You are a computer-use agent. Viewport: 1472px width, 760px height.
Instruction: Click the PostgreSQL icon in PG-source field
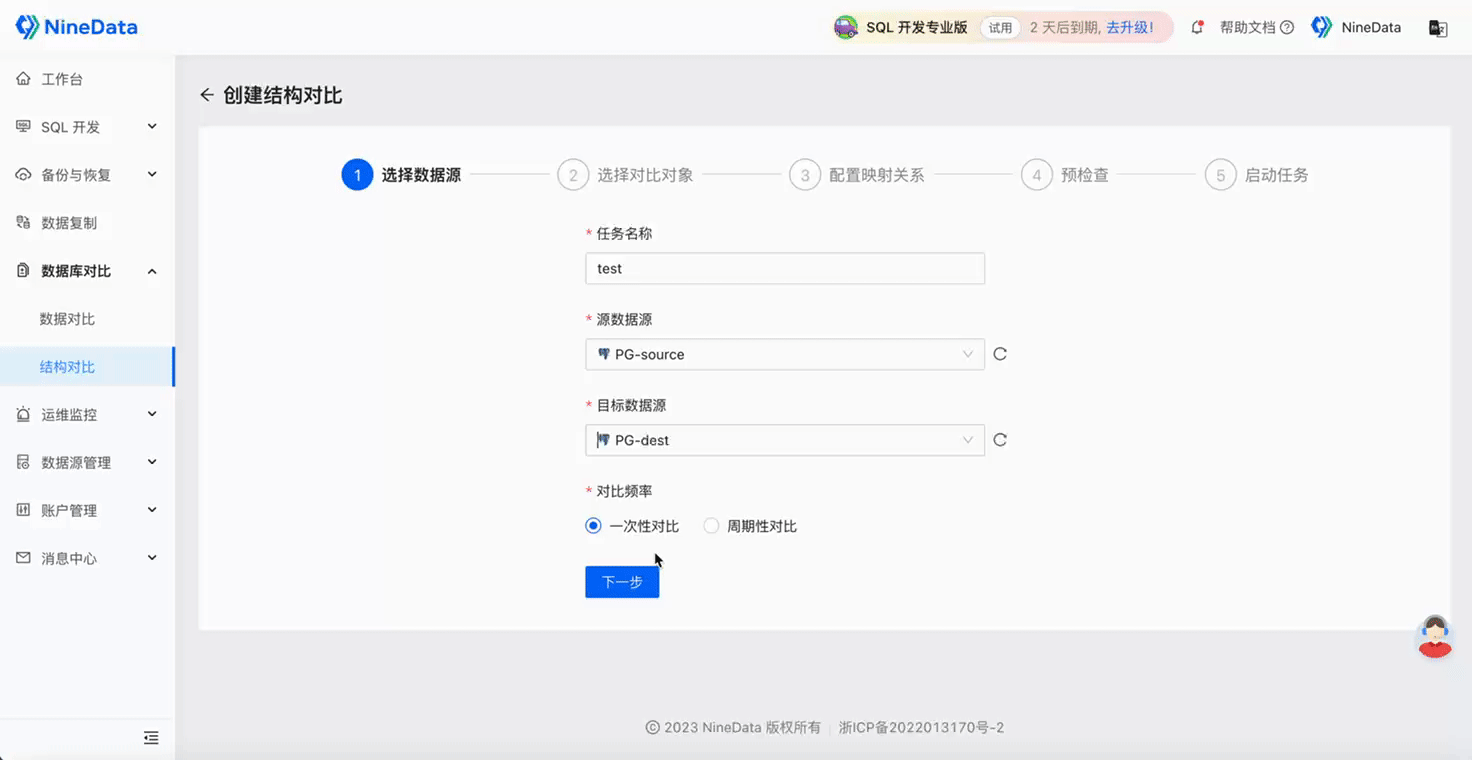(603, 354)
